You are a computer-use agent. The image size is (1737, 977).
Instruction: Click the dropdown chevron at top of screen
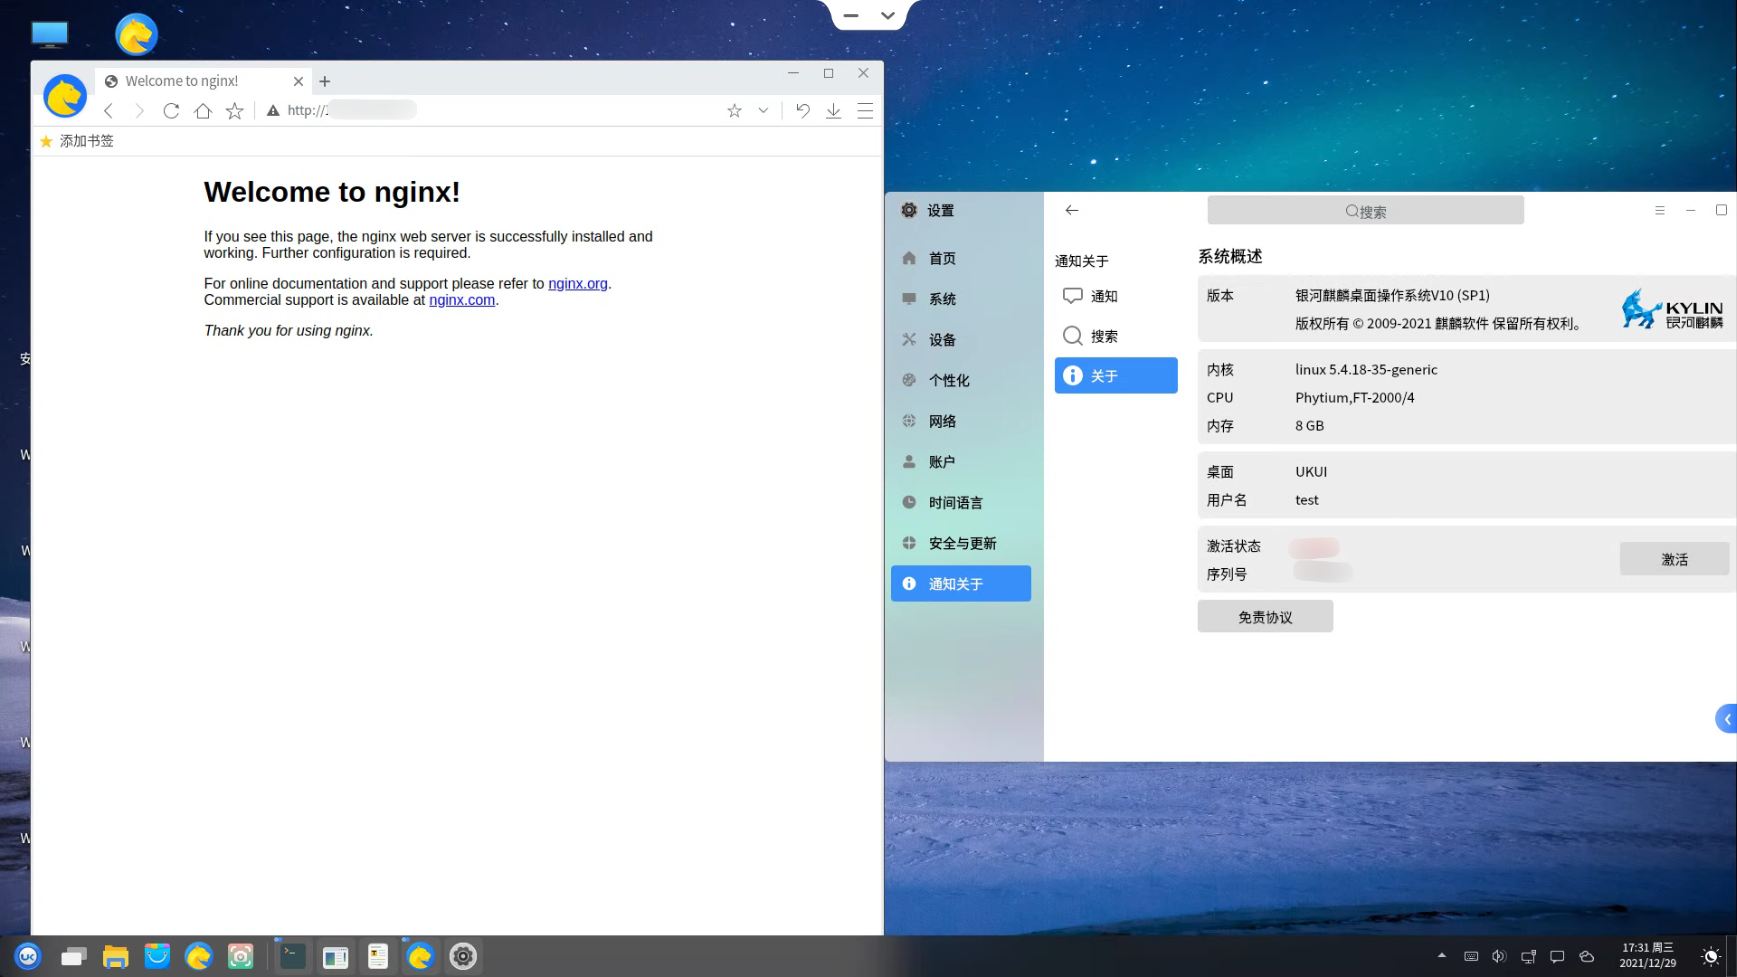click(888, 15)
